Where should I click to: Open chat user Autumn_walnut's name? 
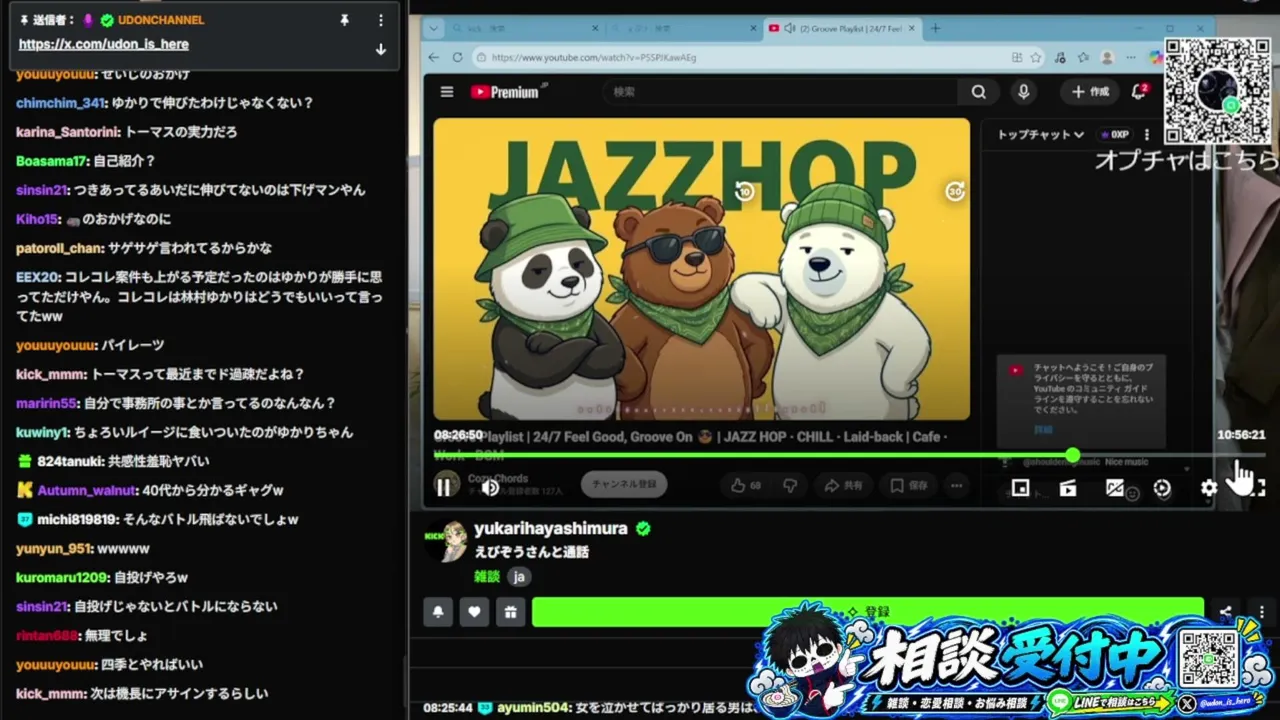pos(86,490)
